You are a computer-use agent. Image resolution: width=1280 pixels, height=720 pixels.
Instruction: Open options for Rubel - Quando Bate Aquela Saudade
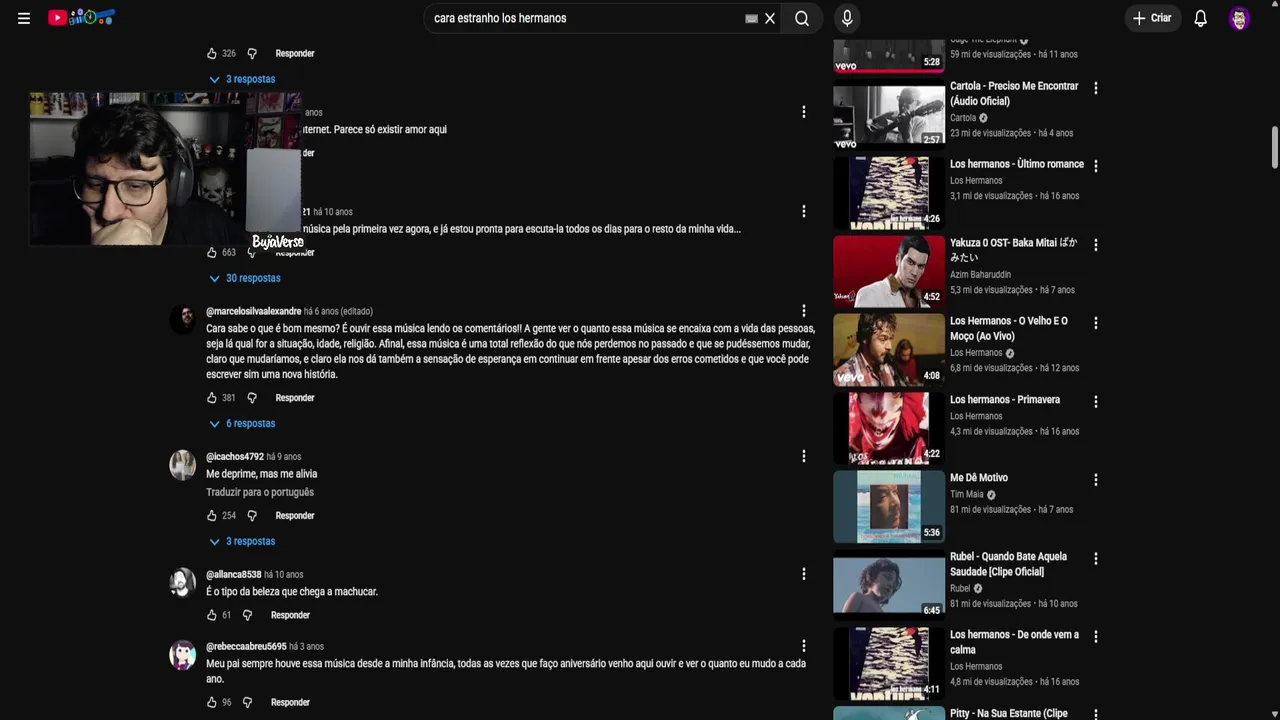tap(1096, 558)
